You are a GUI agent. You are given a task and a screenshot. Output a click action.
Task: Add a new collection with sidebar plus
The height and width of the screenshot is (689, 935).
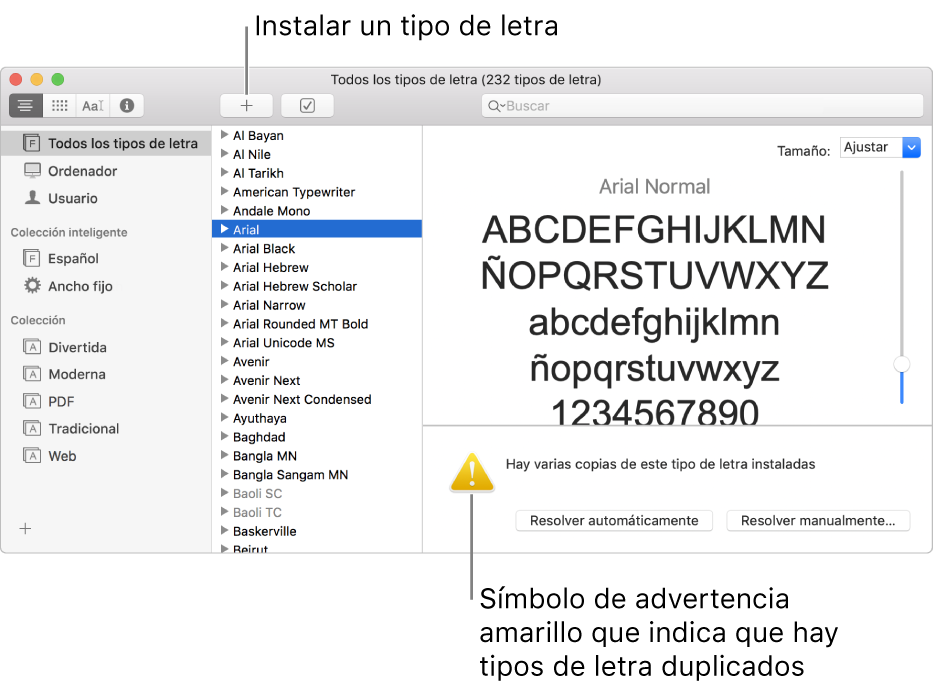(x=26, y=529)
